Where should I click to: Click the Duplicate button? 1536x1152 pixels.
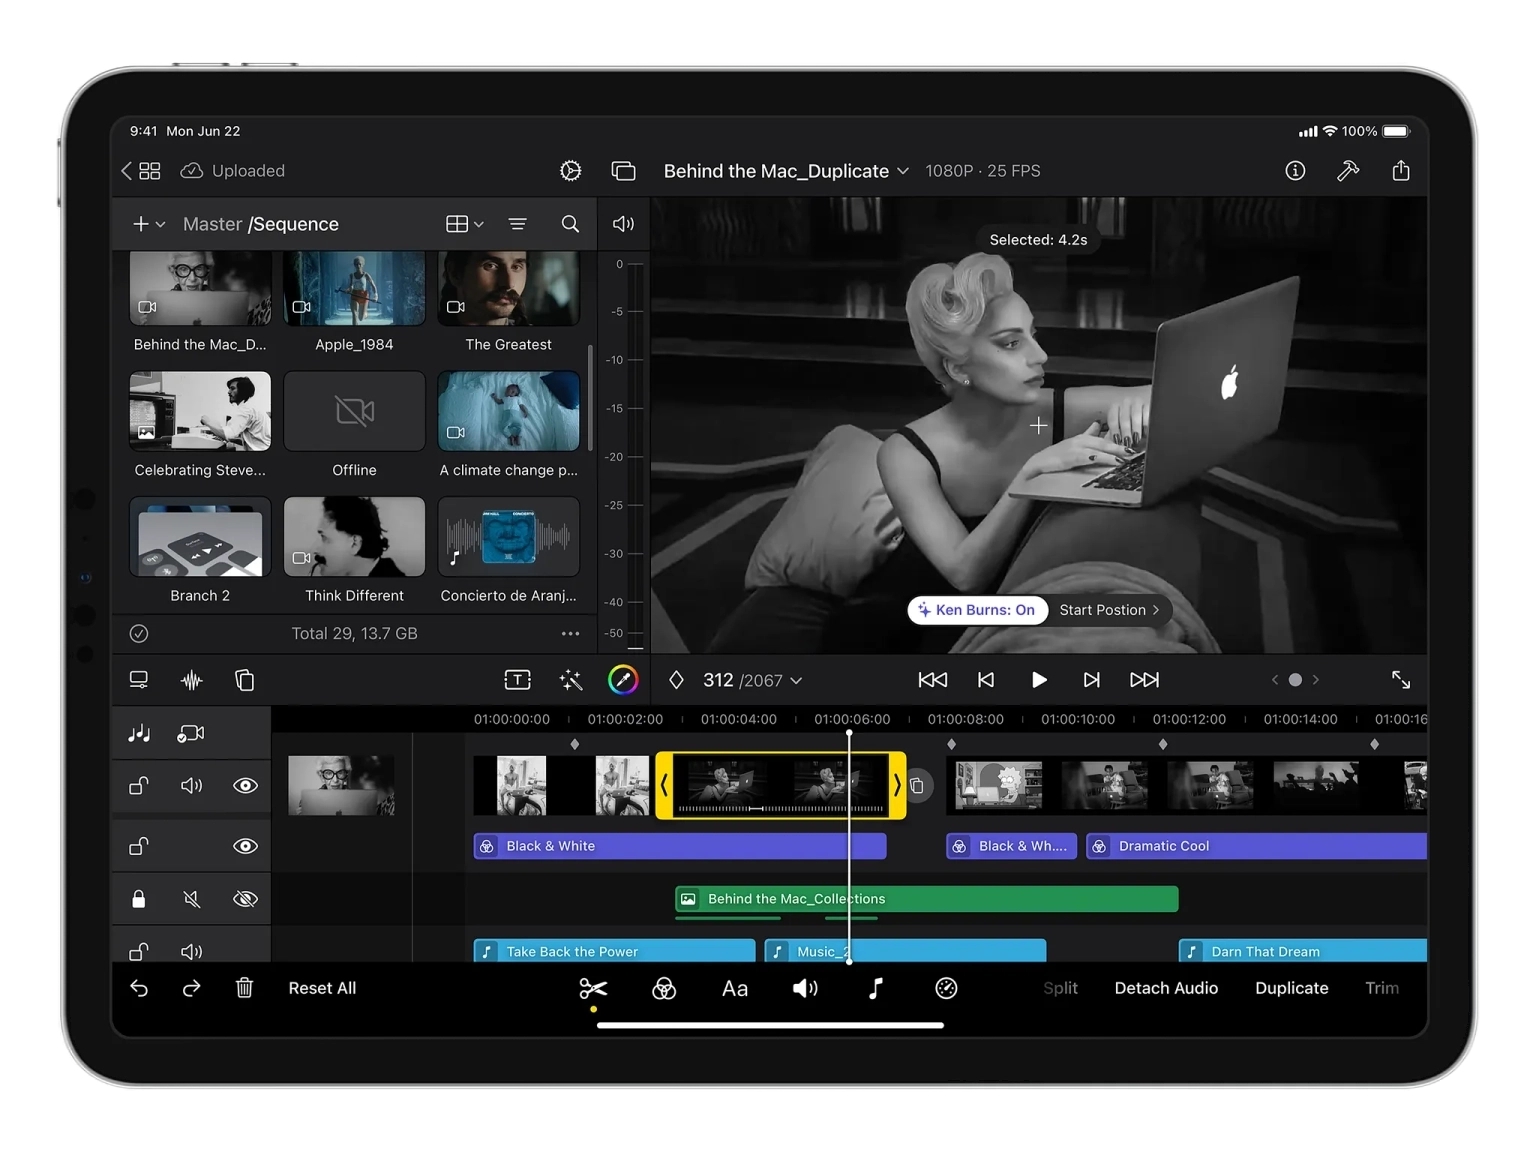(1292, 988)
